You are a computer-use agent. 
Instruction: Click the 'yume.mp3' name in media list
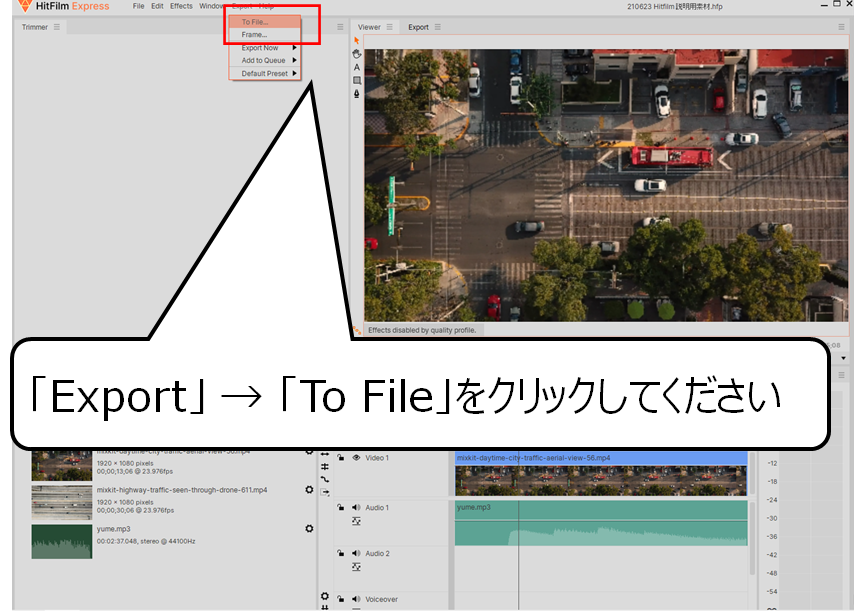[113, 528]
